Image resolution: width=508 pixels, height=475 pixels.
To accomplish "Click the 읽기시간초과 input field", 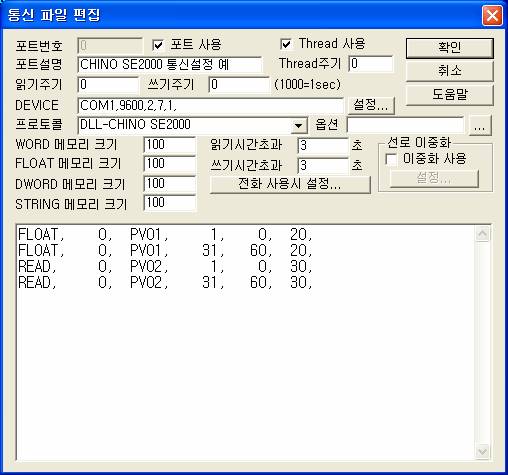I will 323,146.
